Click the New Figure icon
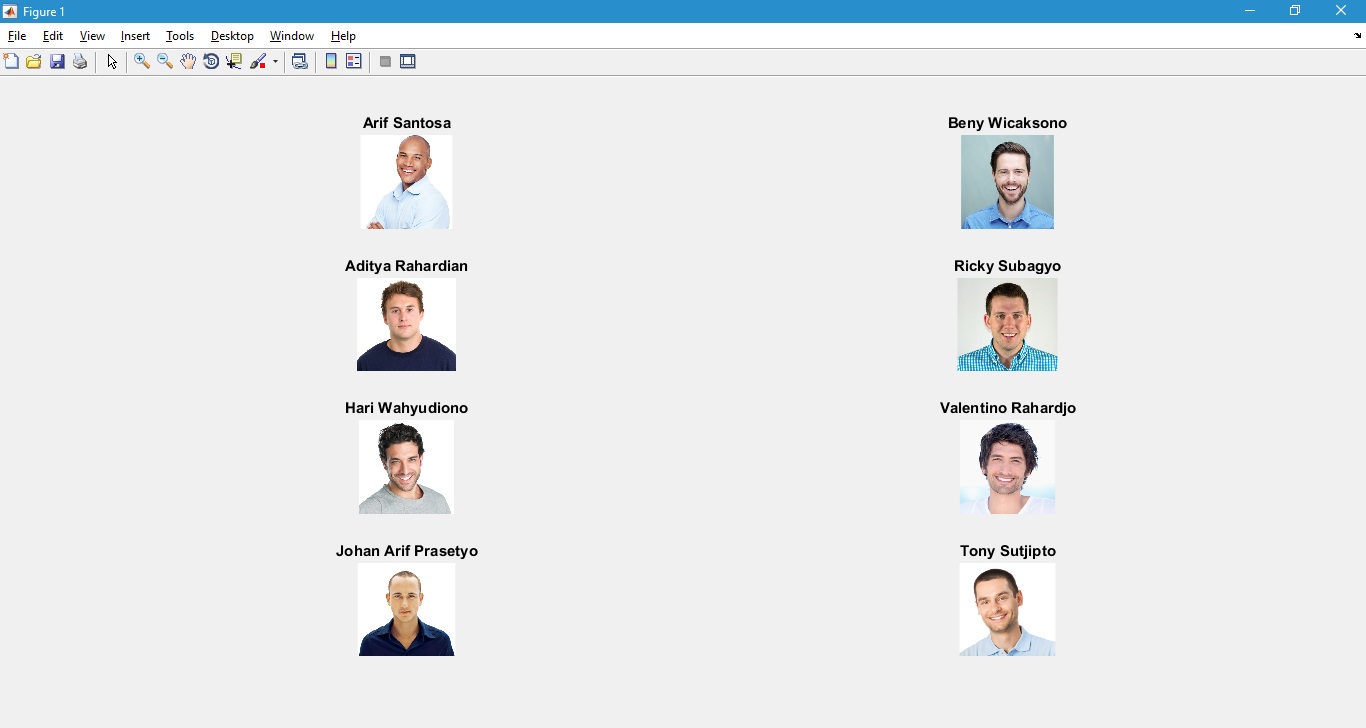The image size is (1366, 728). pyautogui.click(x=11, y=62)
